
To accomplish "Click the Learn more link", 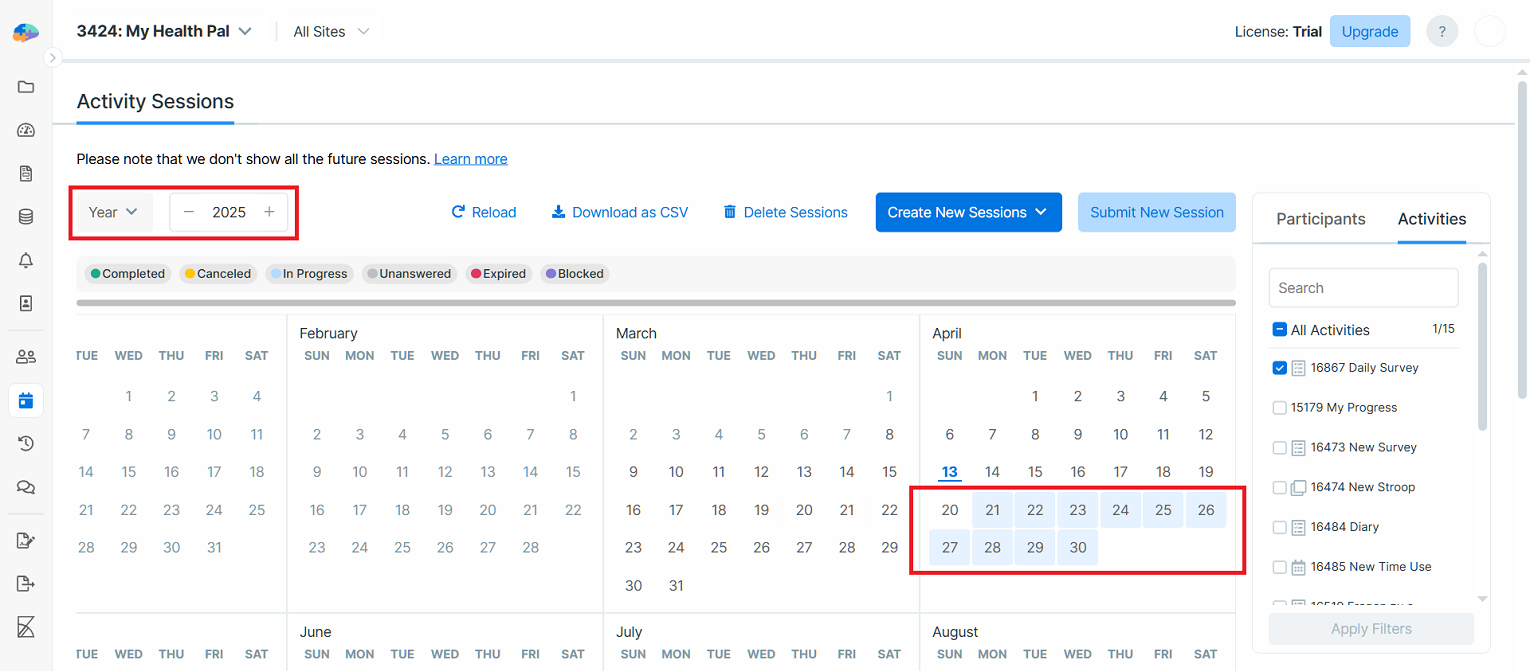I will pyautogui.click(x=470, y=158).
